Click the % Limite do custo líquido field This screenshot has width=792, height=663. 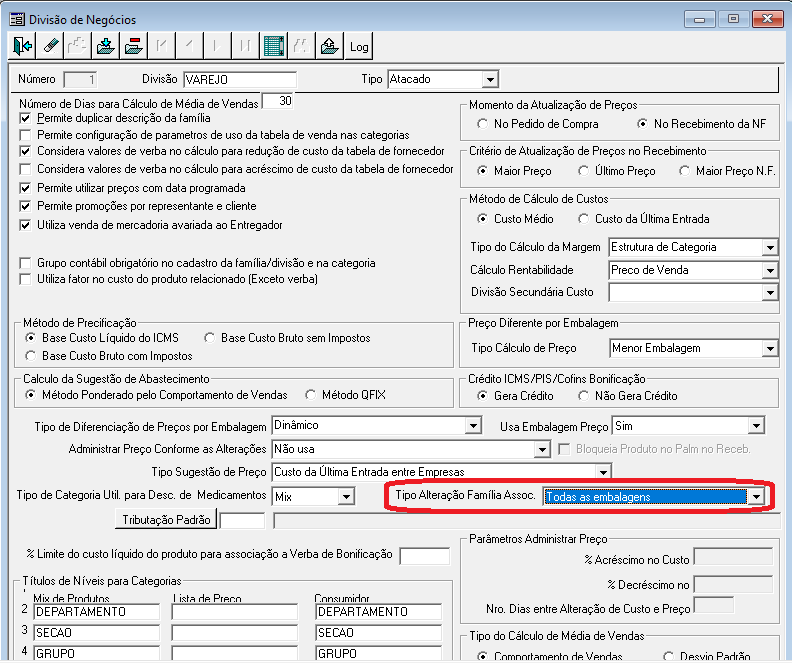(x=424, y=556)
